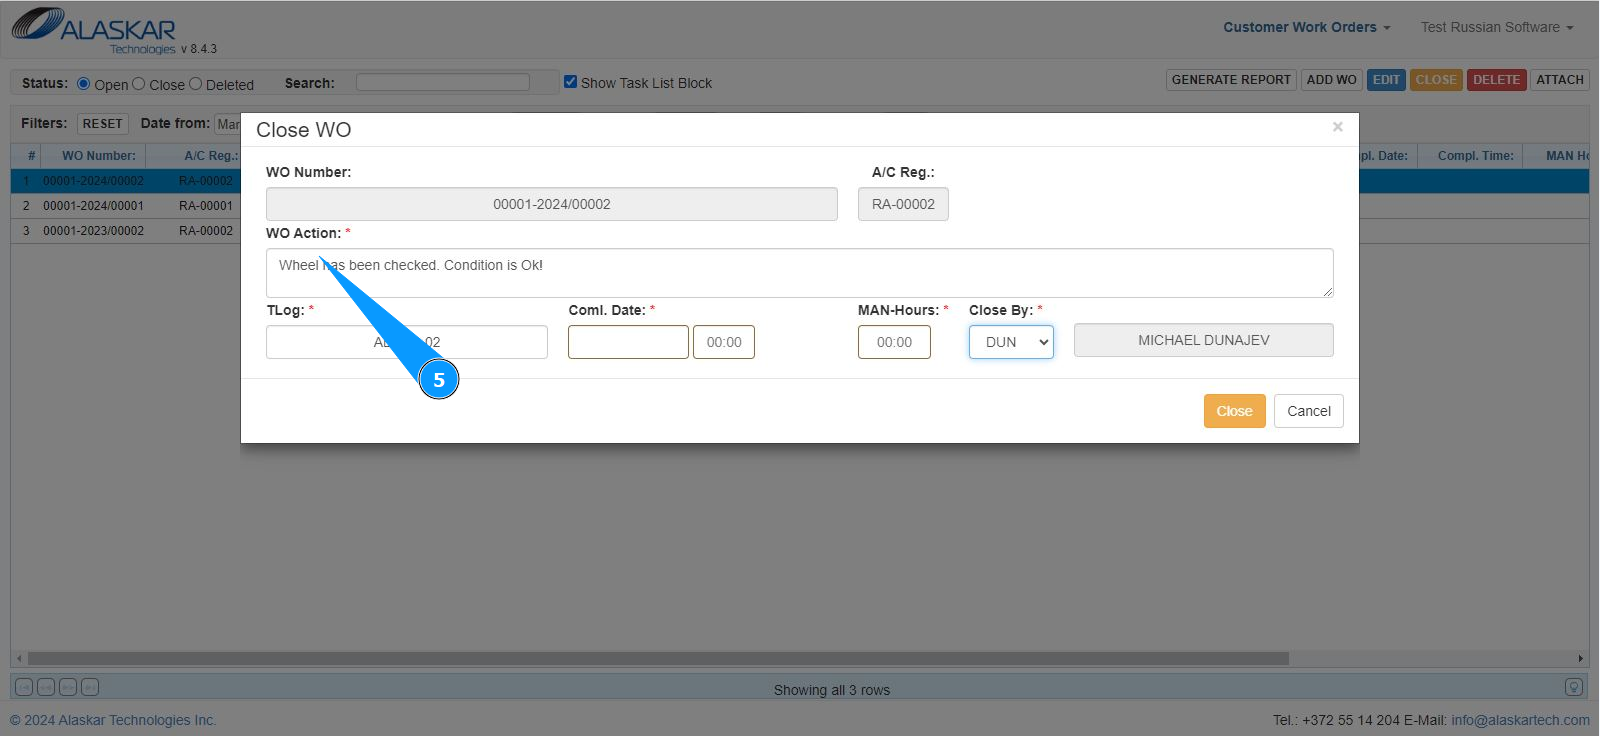
Task: Go to previous page of the table
Action: [x=46, y=687]
